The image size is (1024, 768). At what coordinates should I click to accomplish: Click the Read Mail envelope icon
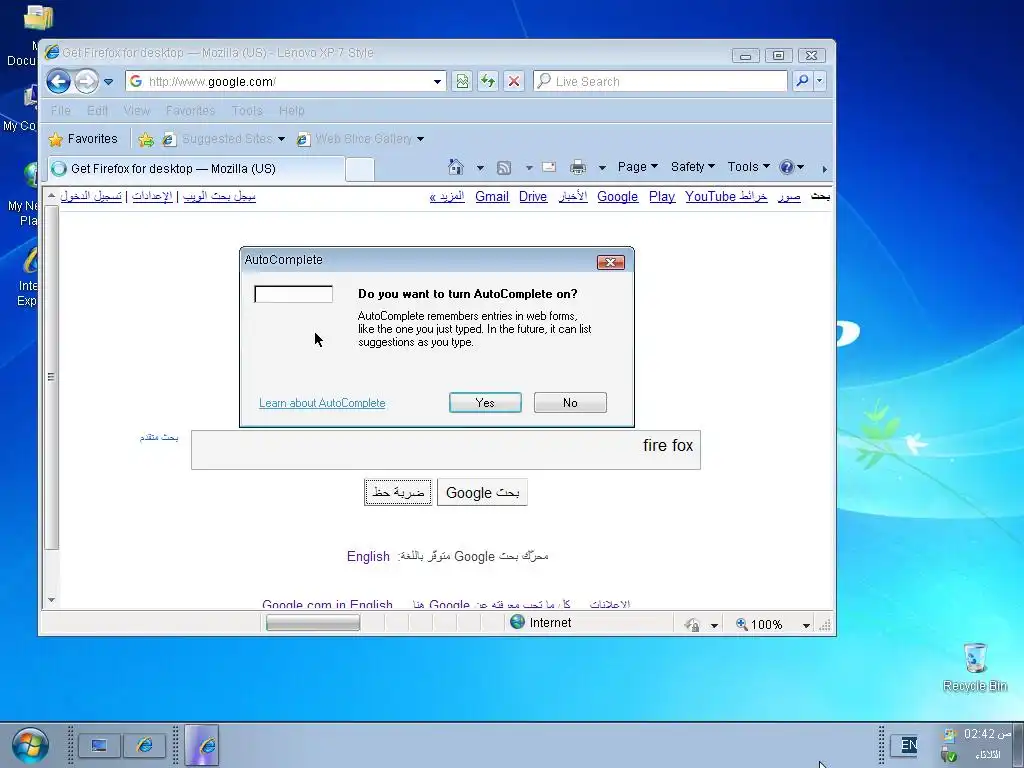549,167
